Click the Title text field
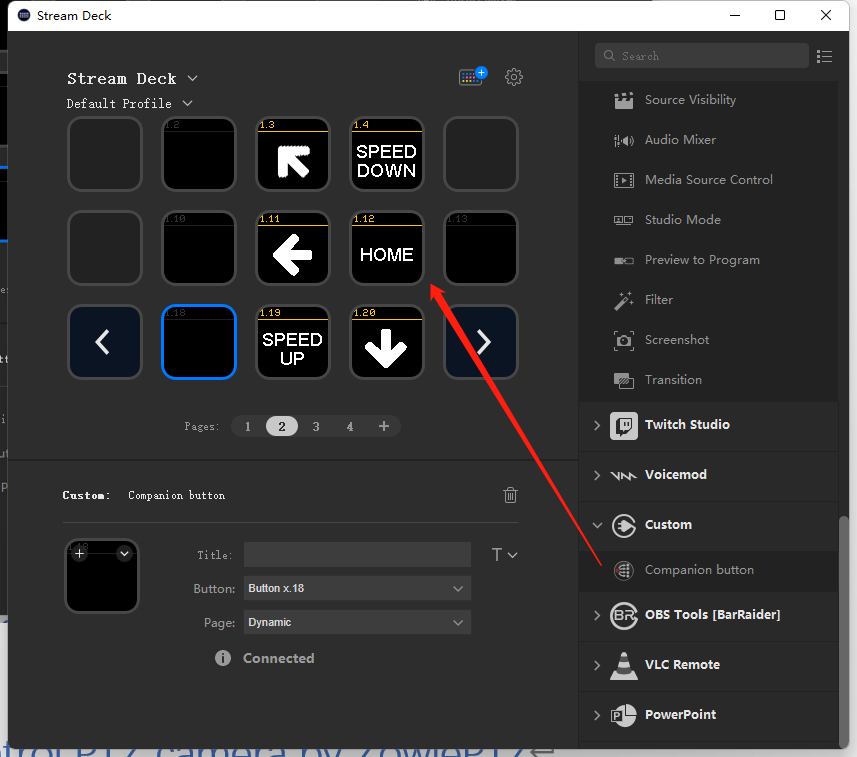Screen dimensions: 857x757 (x=357, y=555)
